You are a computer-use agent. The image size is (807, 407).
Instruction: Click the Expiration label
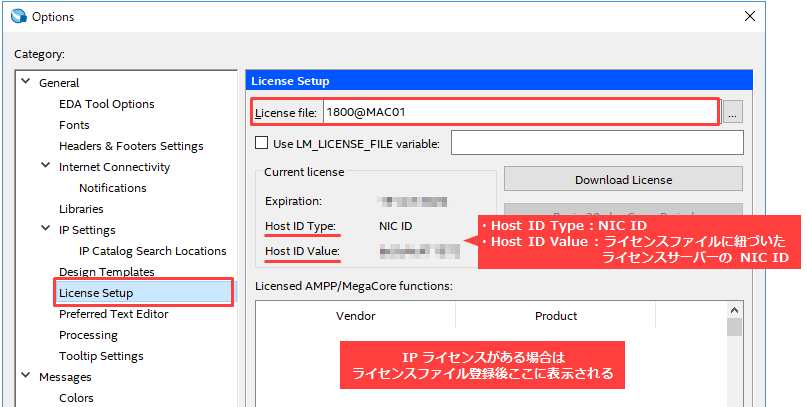point(293,201)
